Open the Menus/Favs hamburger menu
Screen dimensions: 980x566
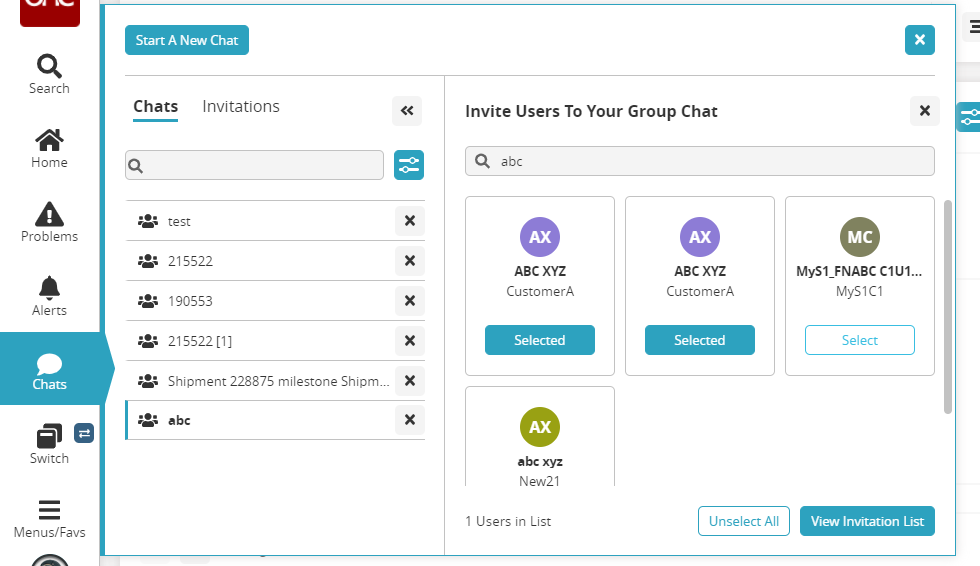click(x=49, y=518)
